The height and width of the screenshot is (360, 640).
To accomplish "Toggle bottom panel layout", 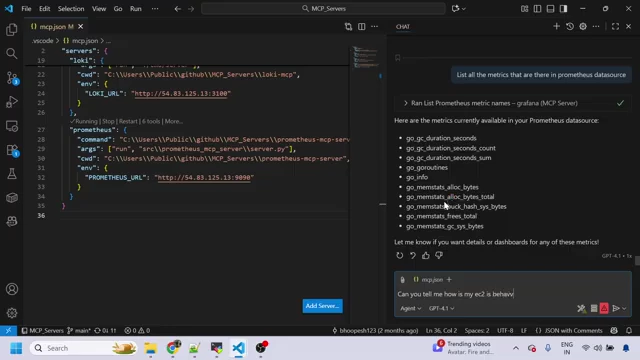I will (550, 9).
